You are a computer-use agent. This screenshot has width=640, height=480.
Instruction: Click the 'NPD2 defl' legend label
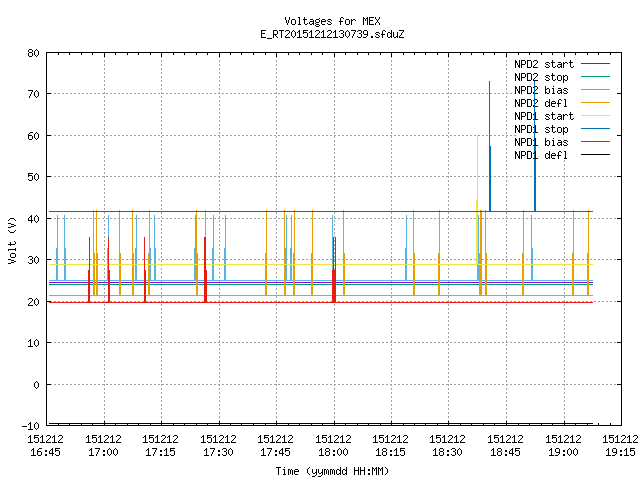tap(541, 103)
